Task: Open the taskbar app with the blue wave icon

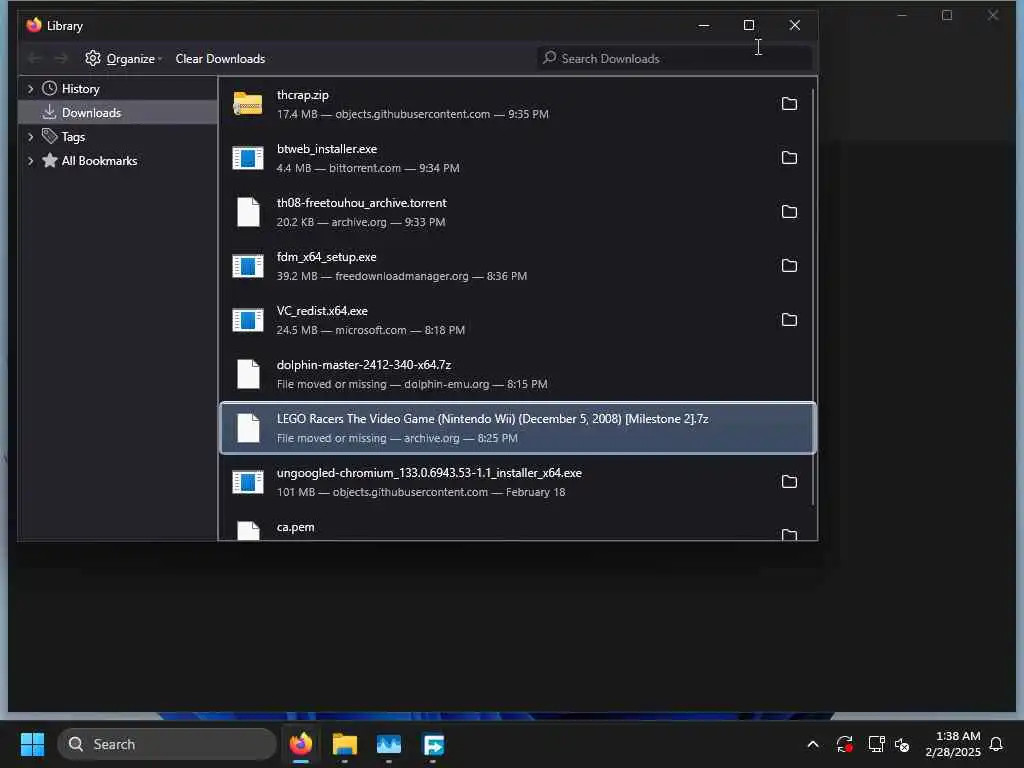Action: click(389, 744)
